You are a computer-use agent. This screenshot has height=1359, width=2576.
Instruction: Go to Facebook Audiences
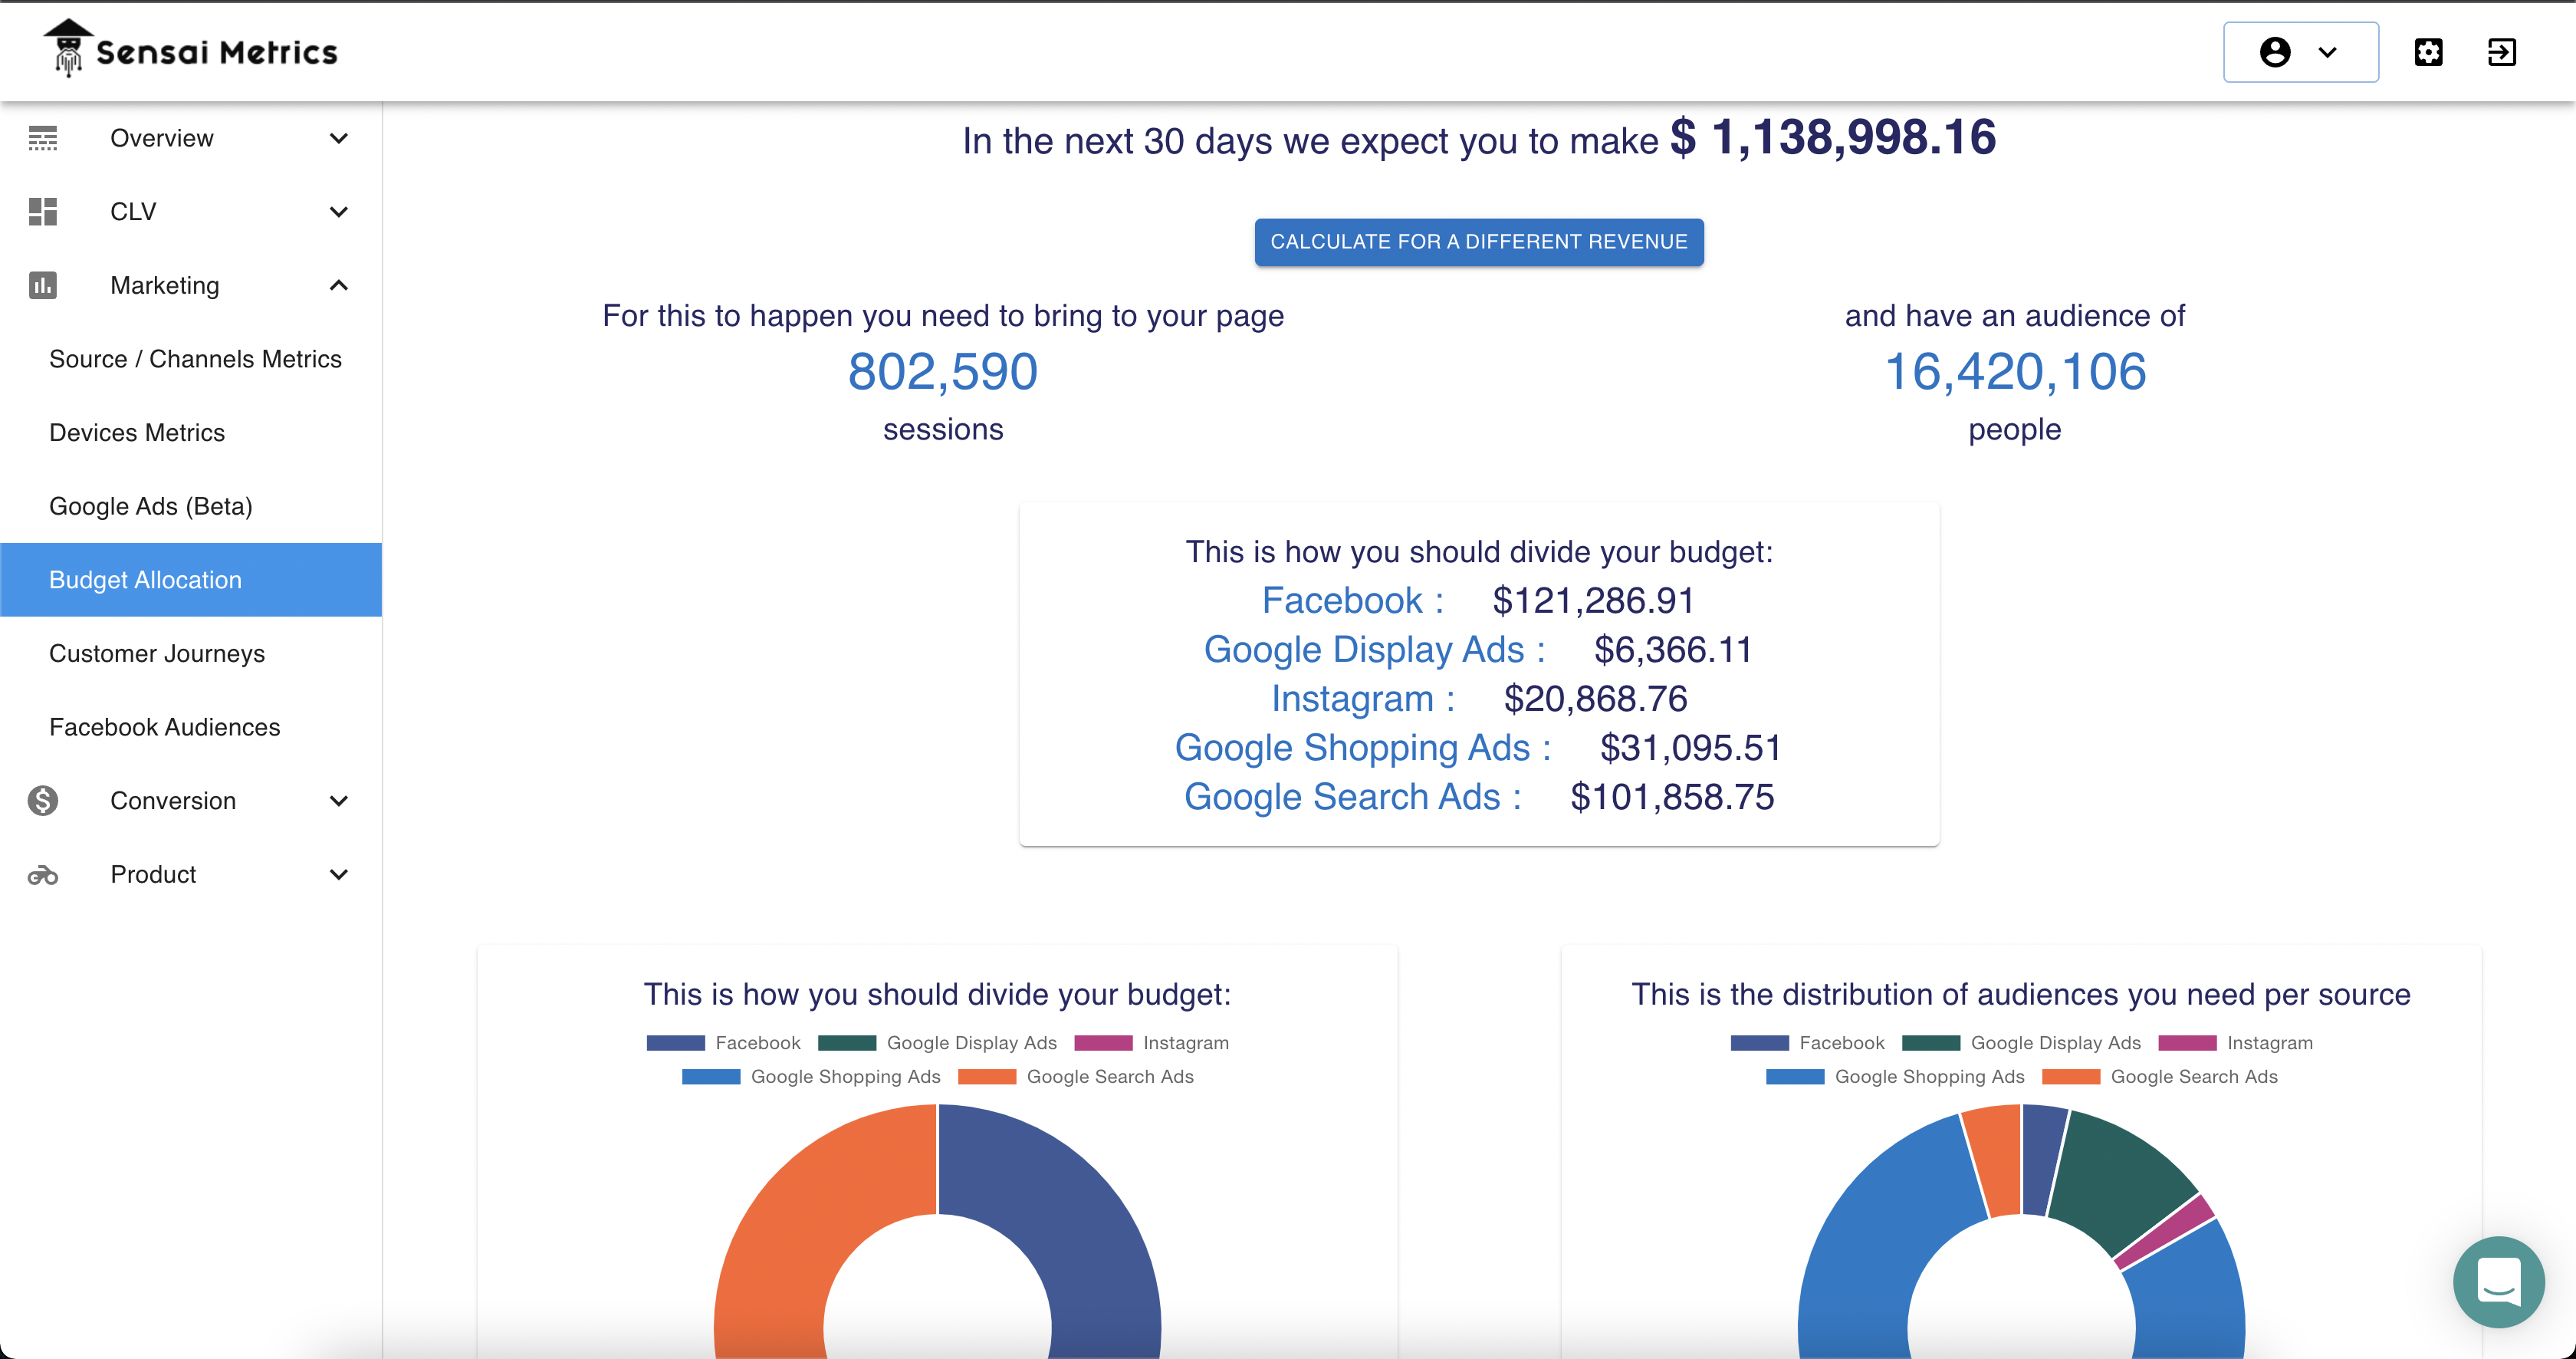(x=191, y=727)
